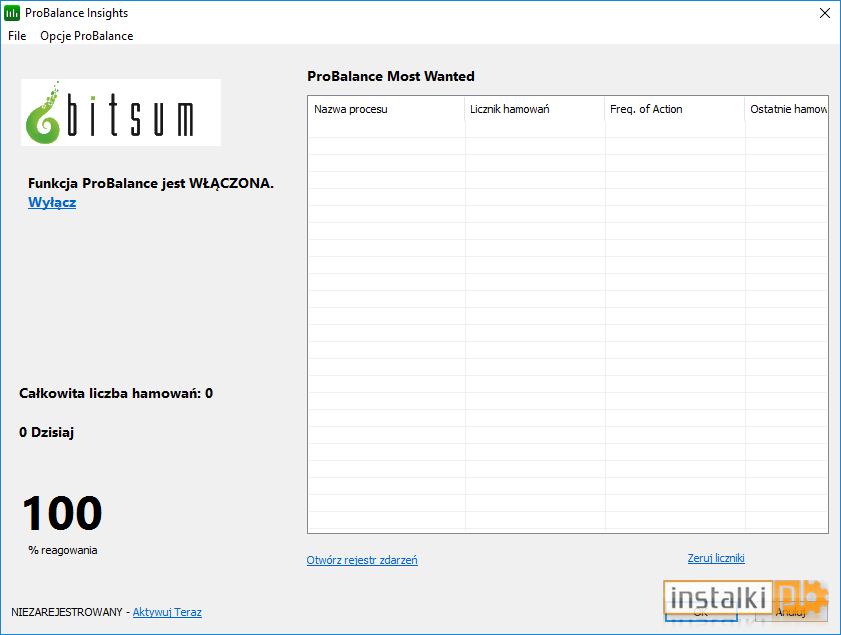Open the Opcje ProBalance menu
841x635 pixels.
pyautogui.click(x=86, y=36)
